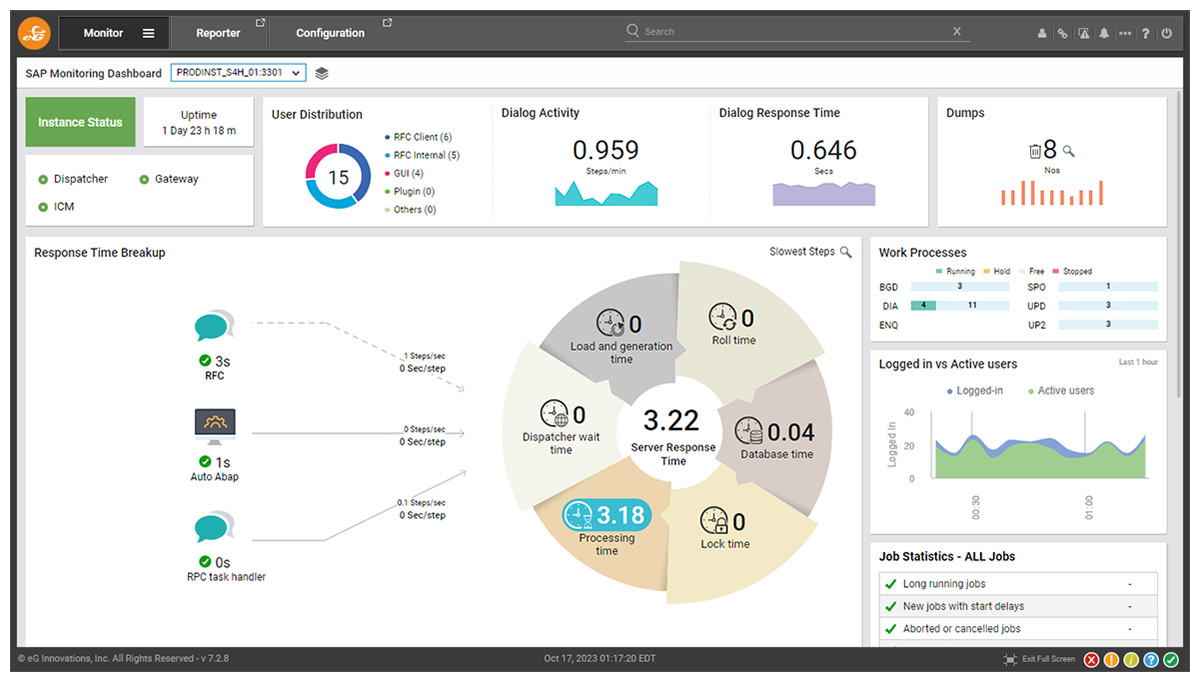1200x682 pixels.
Task: Open the Reporter tab
Action: pyautogui.click(x=218, y=33)
